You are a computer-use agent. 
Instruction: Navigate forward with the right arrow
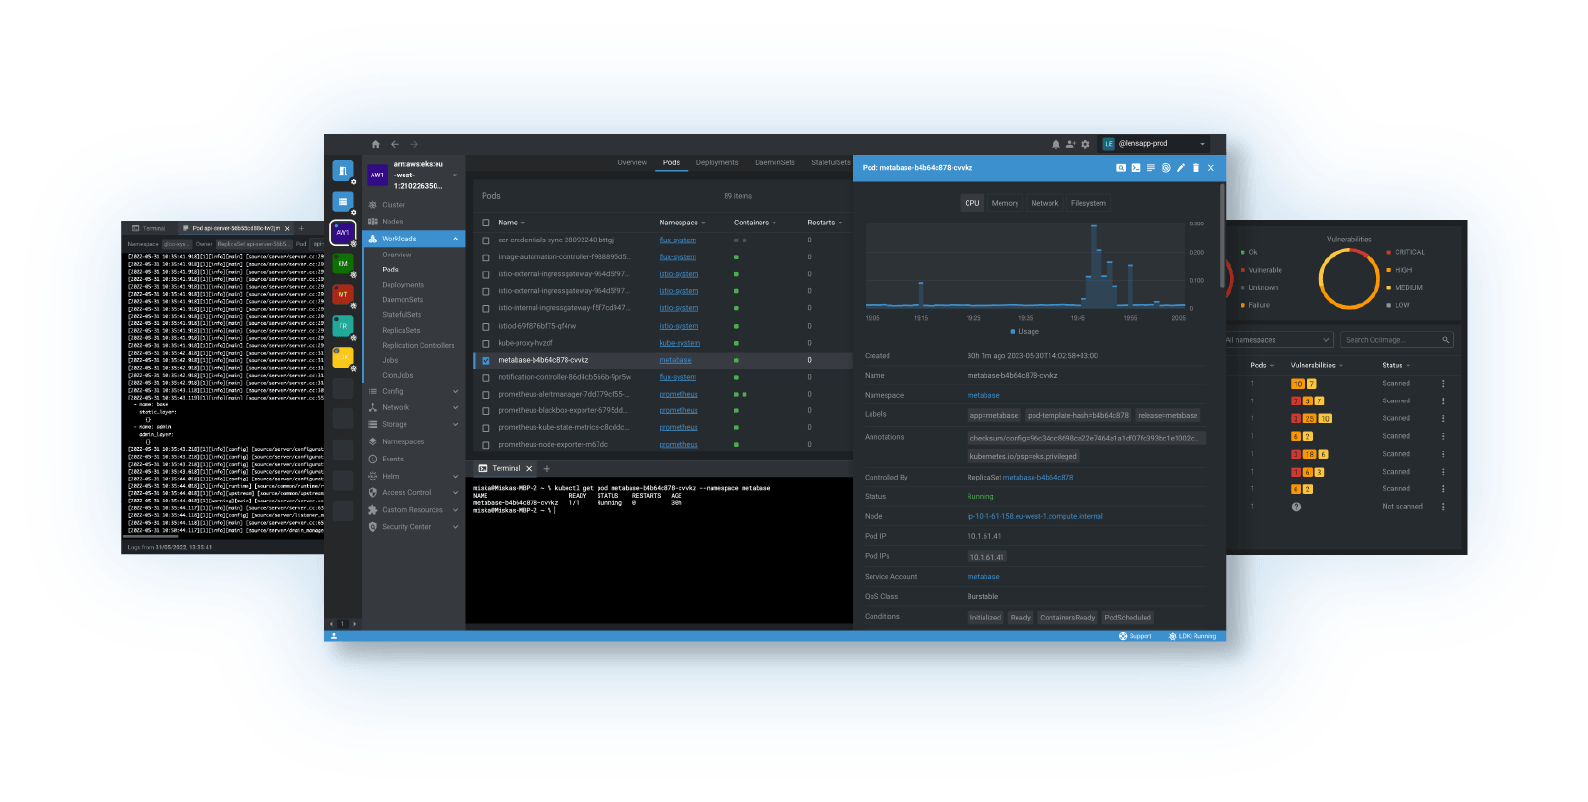[x=414, y=144]
